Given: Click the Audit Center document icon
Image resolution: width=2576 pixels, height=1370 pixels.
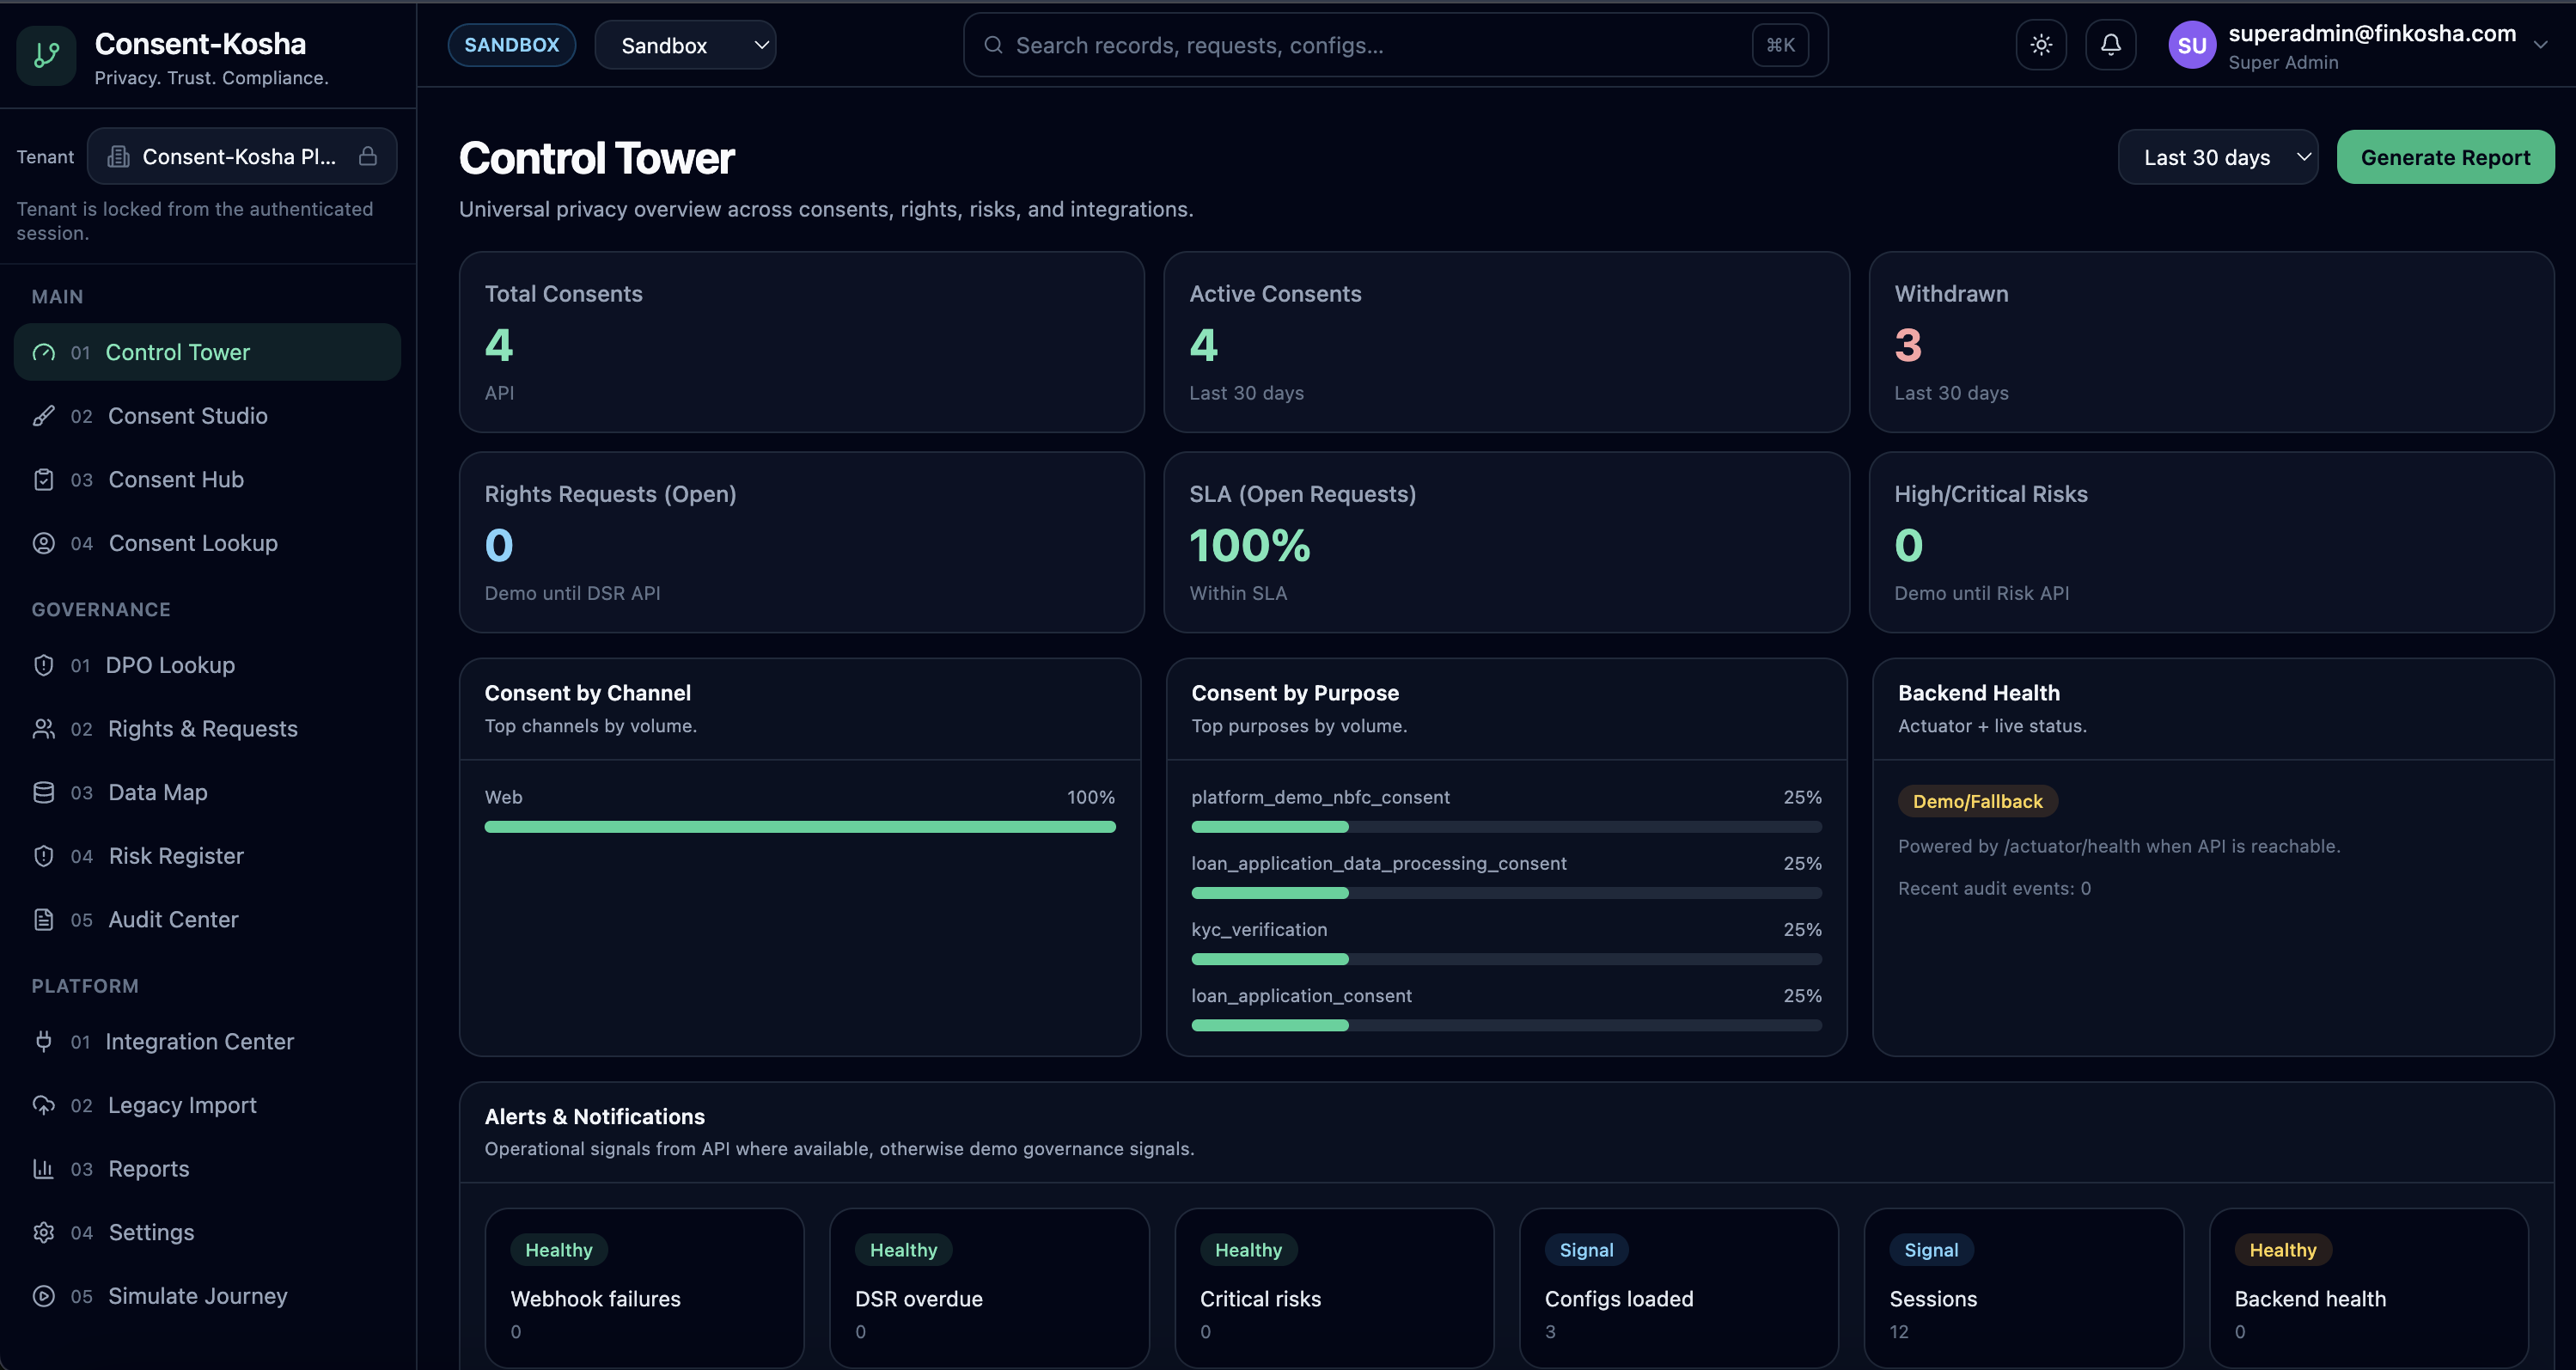Looking at the screenshot, I should (44, 920).
